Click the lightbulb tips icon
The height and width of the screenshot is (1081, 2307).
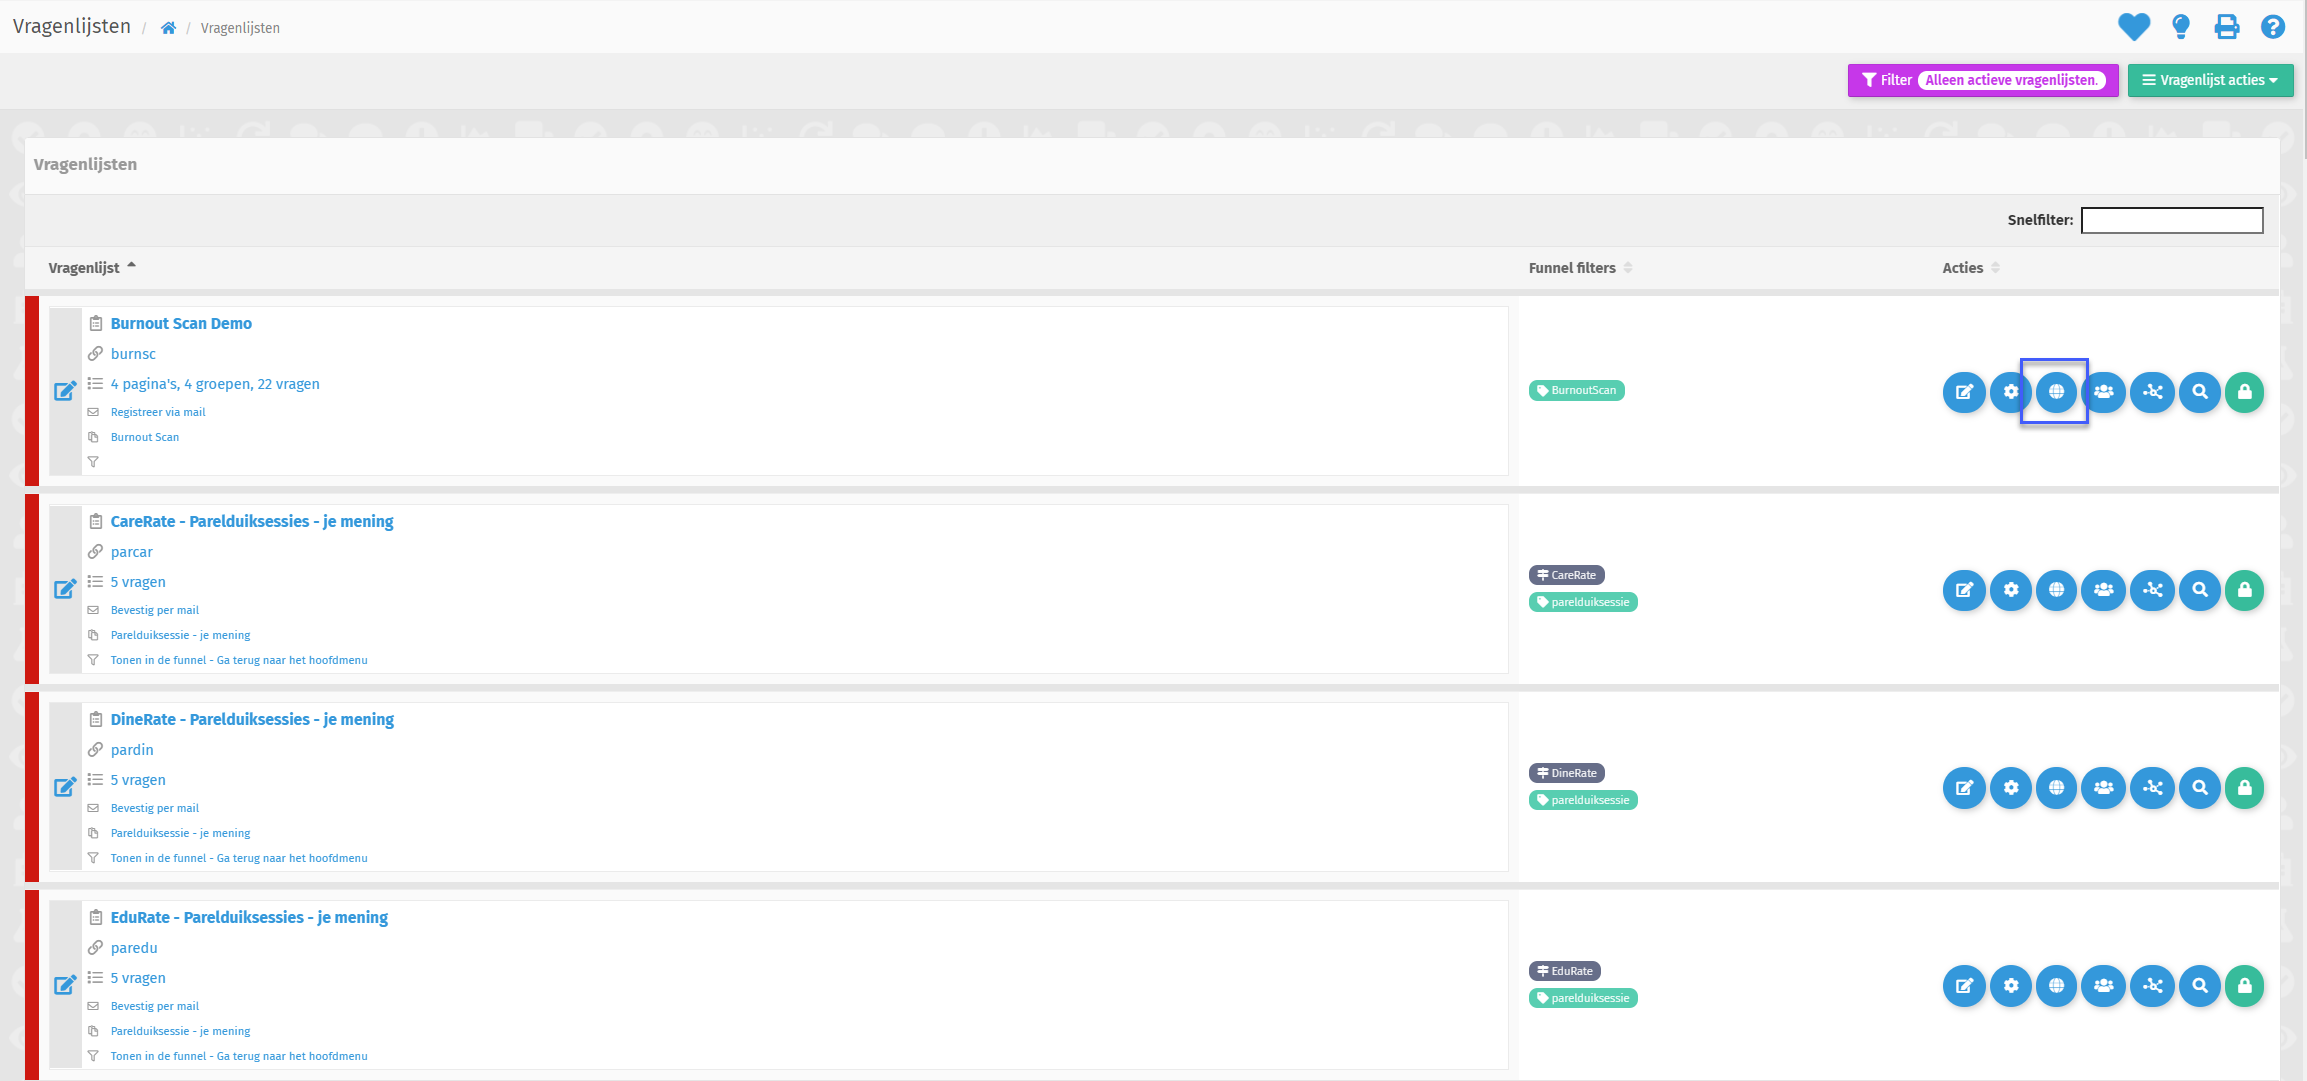coord(2181,27)
